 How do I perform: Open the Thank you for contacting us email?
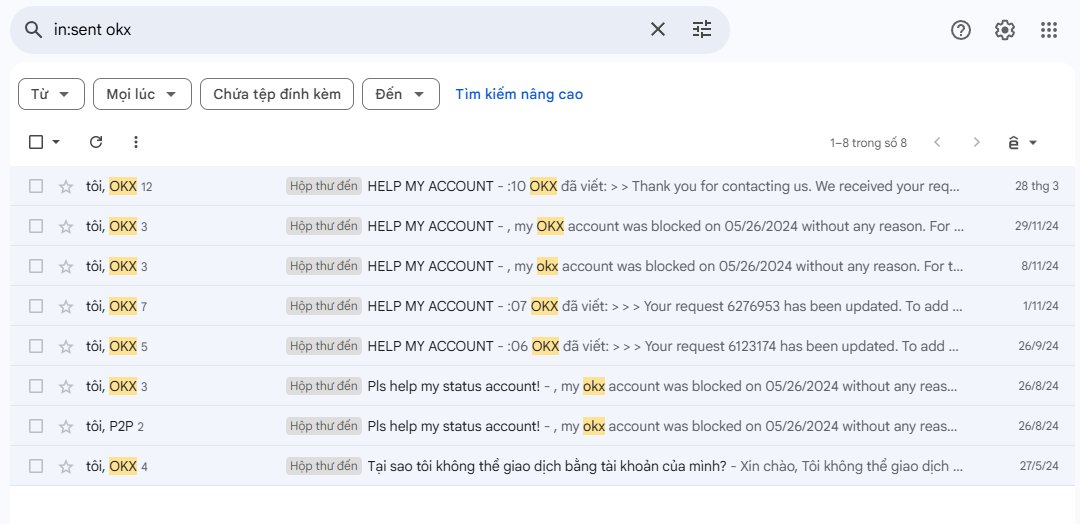[542, 186]
